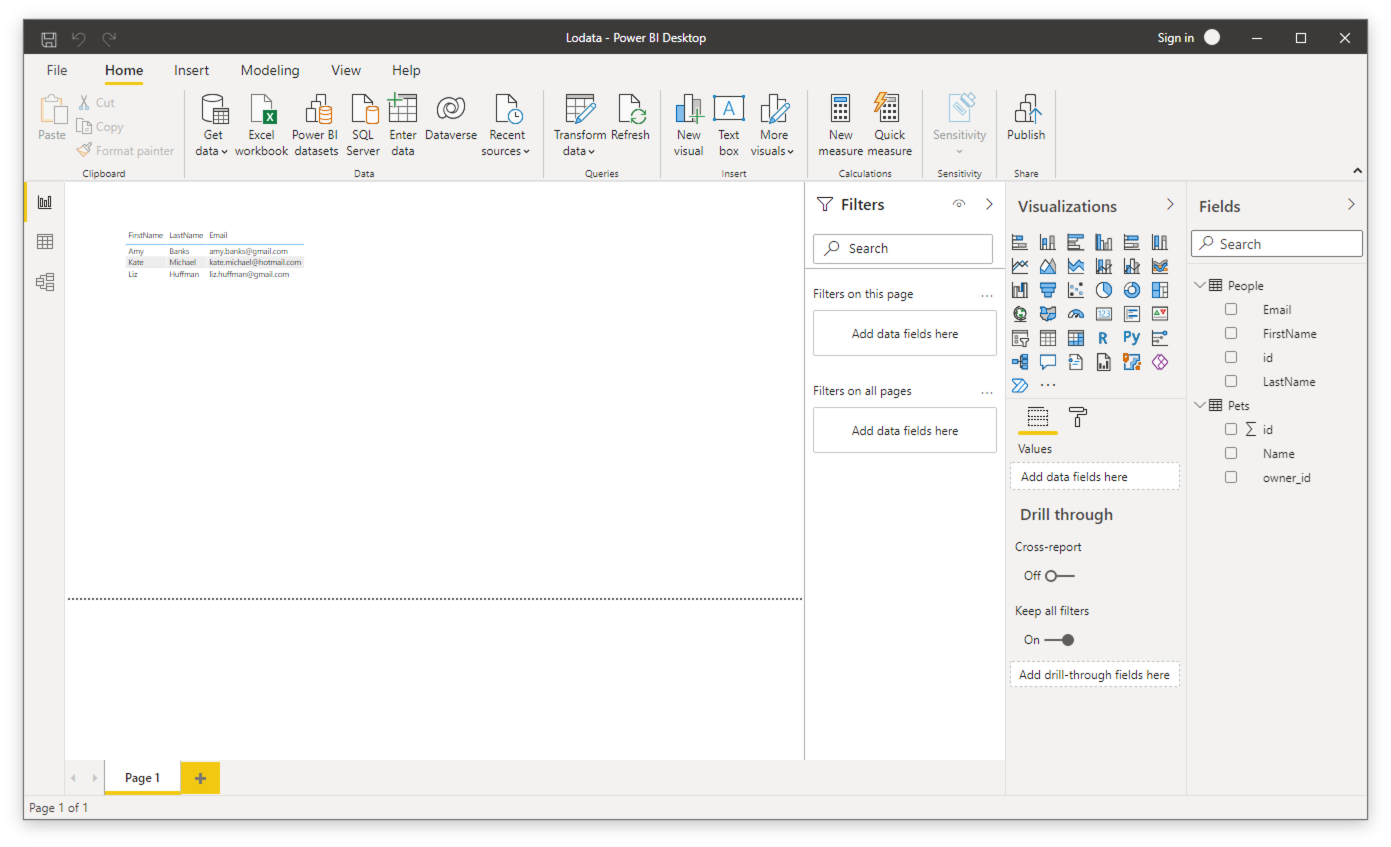
Task: Pick the funnel chart visualization
Action: point(1047,290)
